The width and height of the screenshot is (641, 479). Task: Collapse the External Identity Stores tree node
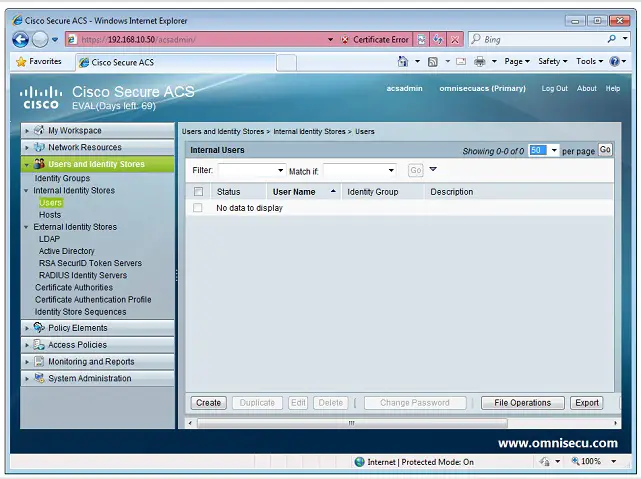[26, 227]
